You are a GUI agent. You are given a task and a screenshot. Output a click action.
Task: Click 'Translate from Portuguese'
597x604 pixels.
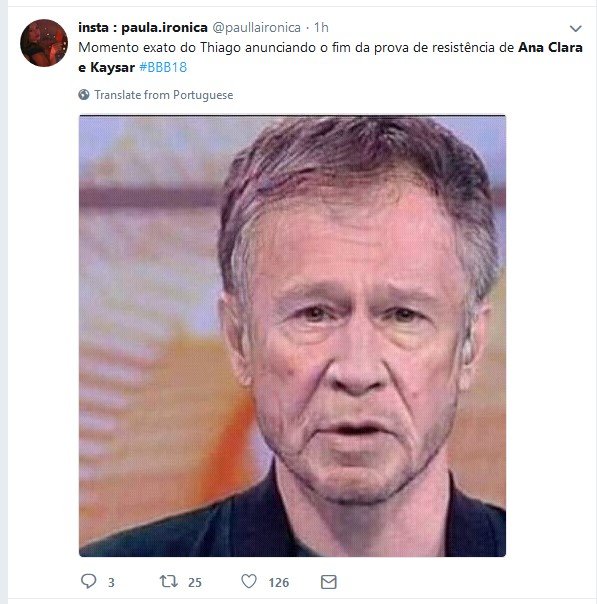pyautogui.click(x=164, y=95)
